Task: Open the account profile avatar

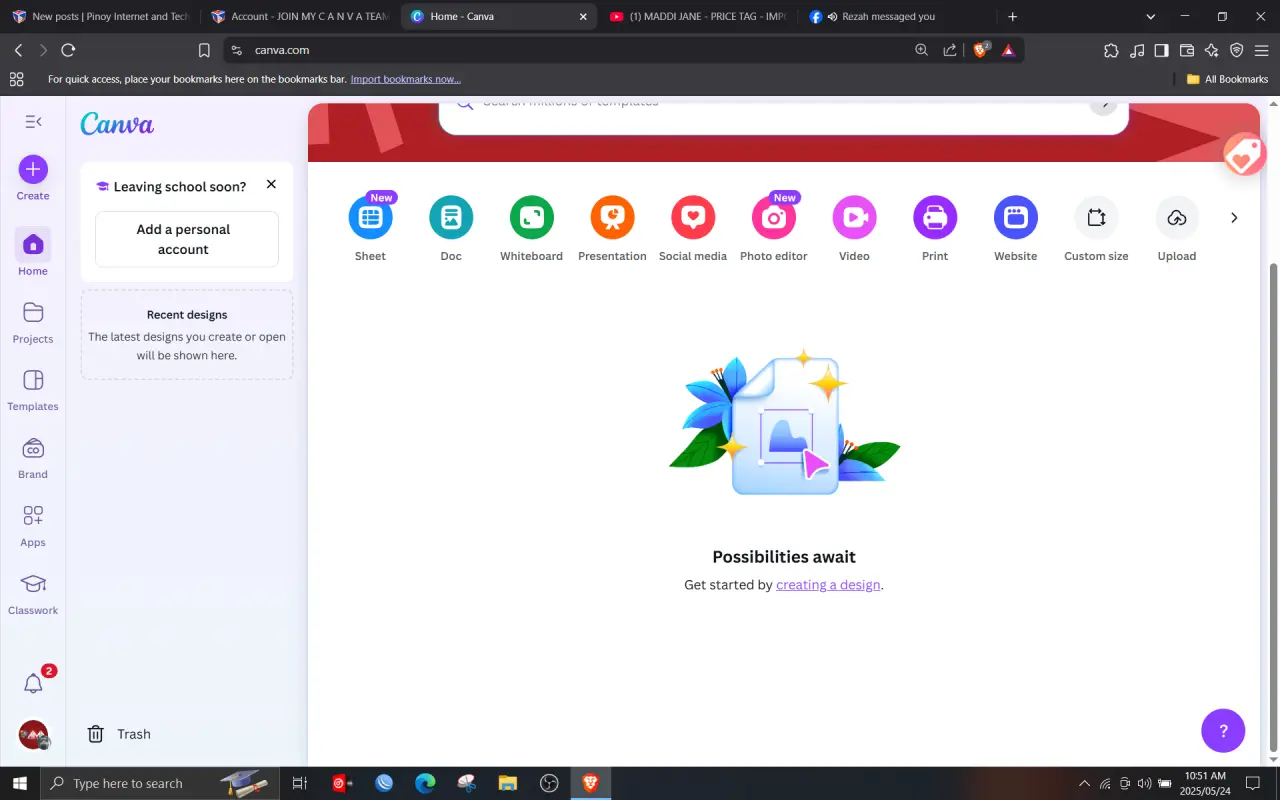Action: tap(33, 735)
